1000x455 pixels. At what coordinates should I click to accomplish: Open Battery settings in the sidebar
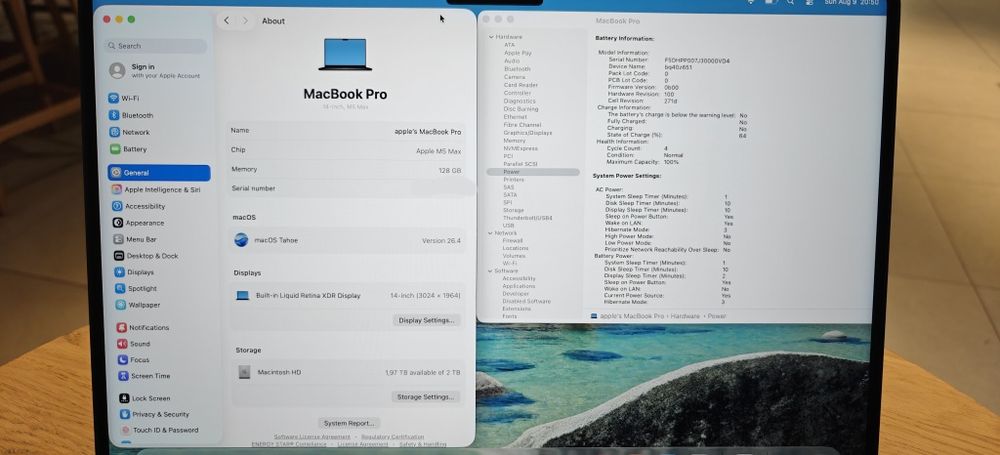click(x=128, y=149)
